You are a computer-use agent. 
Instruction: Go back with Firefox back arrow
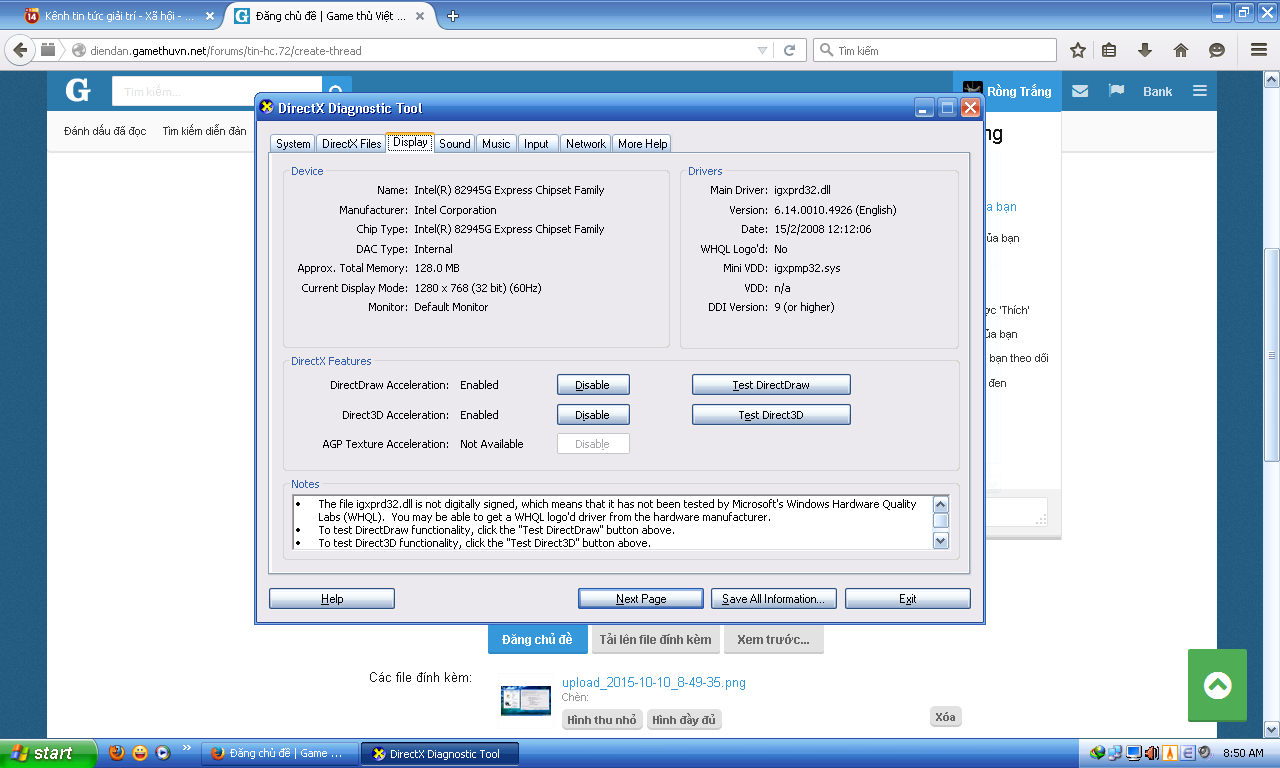(20, 50)
